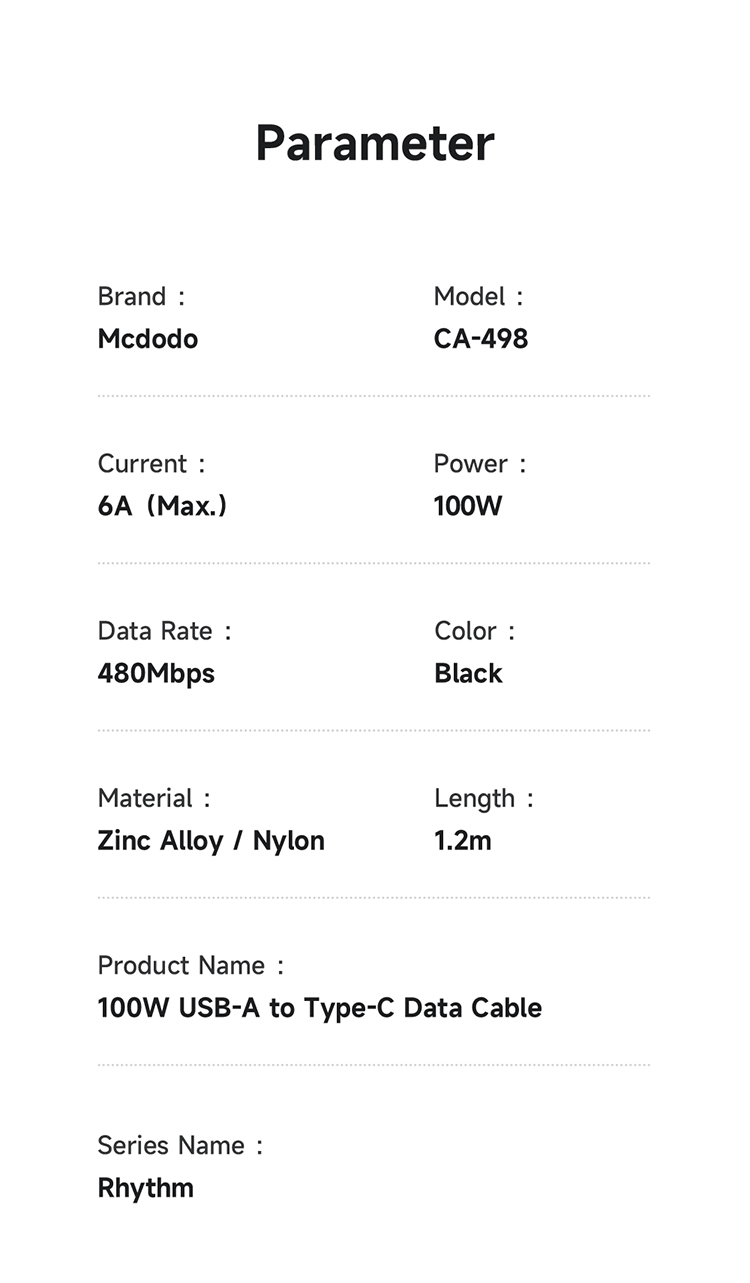Select the Data Rate label
This screenshot has width=750, height=1283.
coord(155,631)
